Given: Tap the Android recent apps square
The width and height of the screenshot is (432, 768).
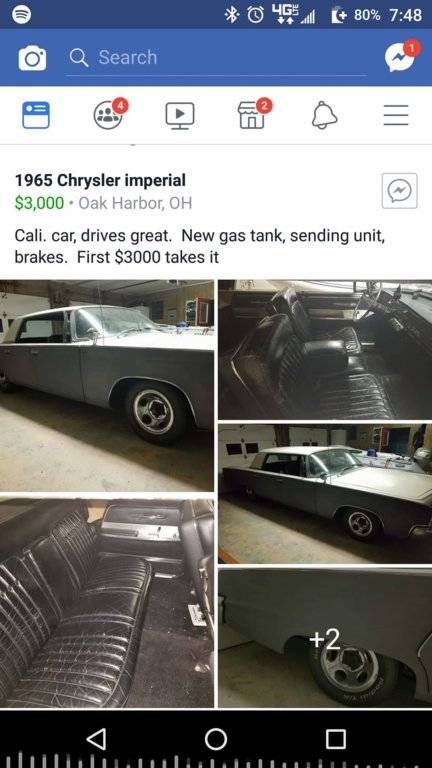Looking at the screenshot, I should [336, 739].
